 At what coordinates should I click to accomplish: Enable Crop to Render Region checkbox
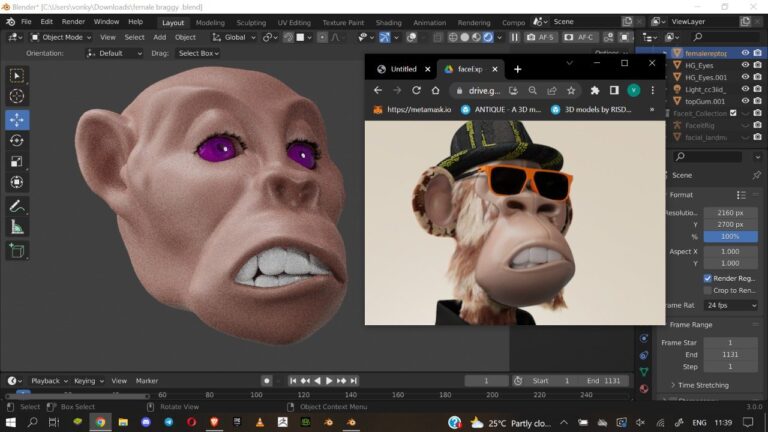click(707, 290)
